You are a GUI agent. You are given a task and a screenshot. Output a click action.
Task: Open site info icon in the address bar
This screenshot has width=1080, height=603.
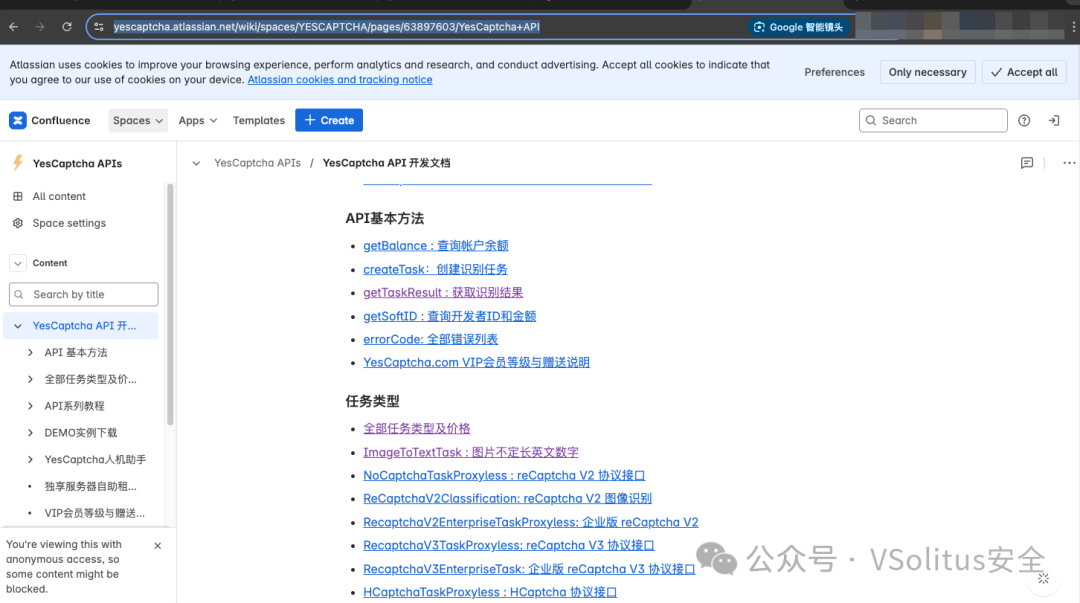99,27
